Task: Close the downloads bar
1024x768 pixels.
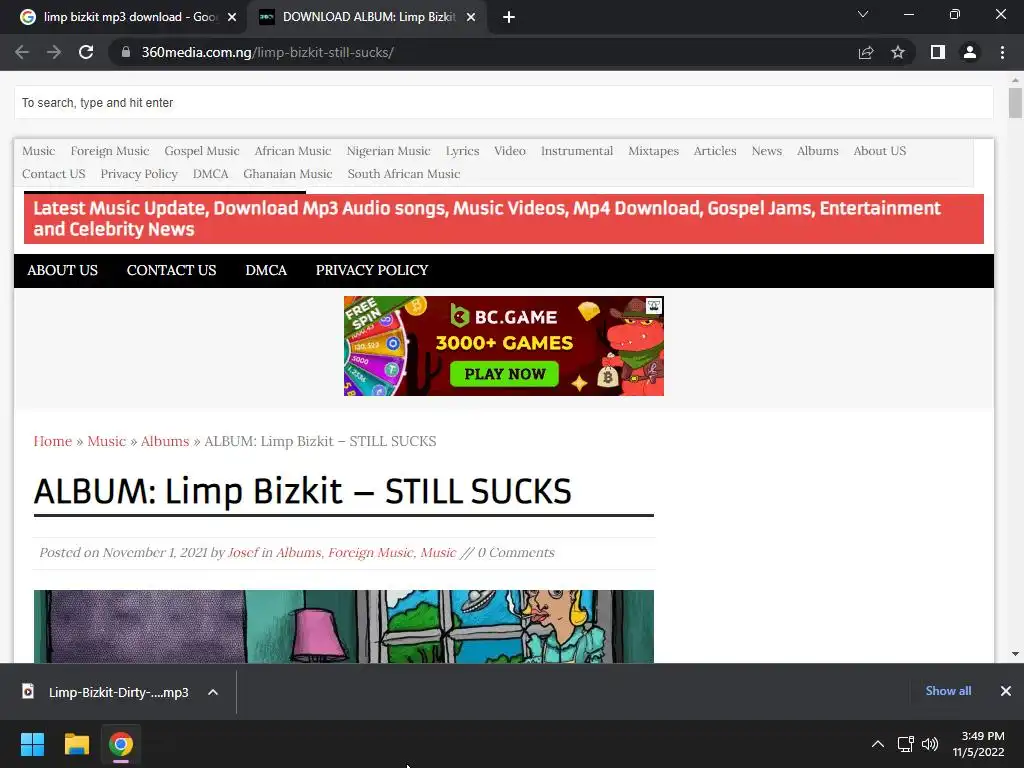Action: tap(1006, 691)
